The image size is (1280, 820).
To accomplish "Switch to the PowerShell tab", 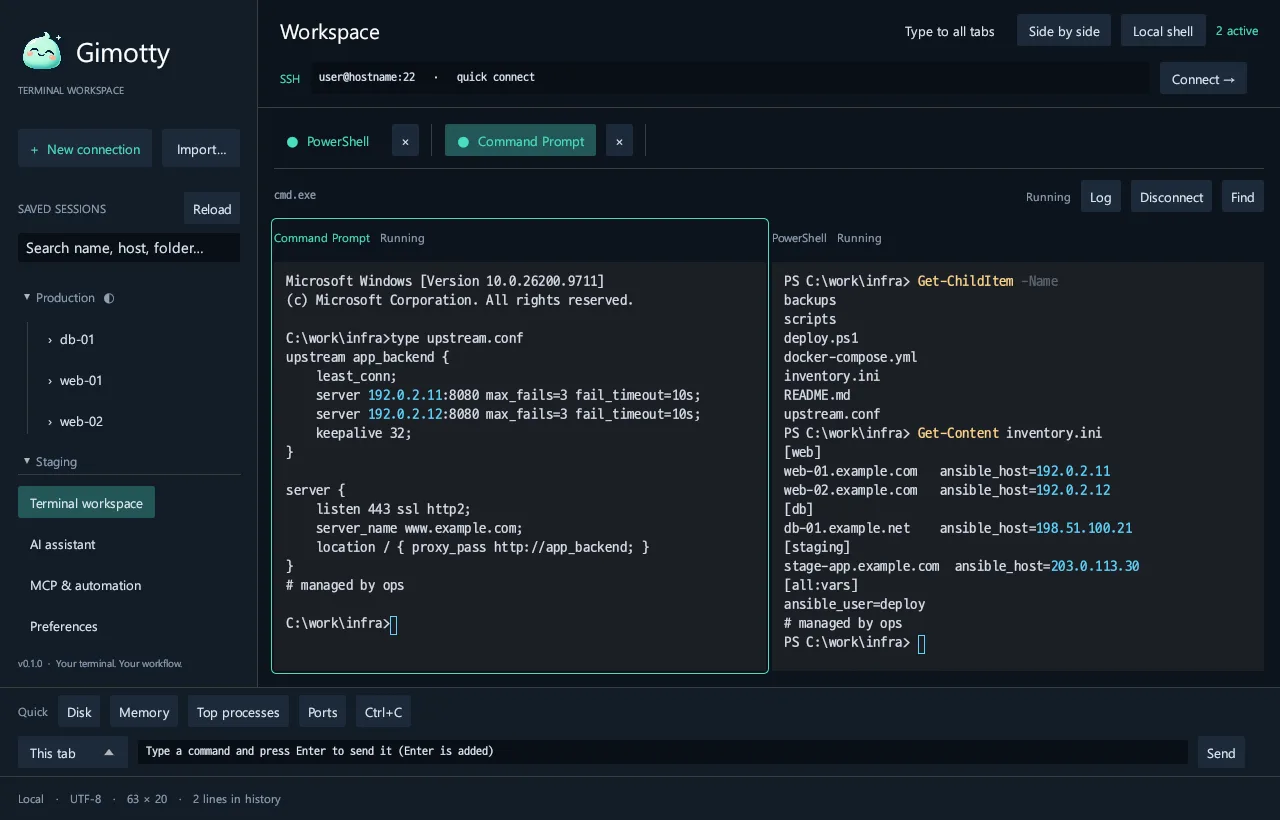I will pos(328,141).
